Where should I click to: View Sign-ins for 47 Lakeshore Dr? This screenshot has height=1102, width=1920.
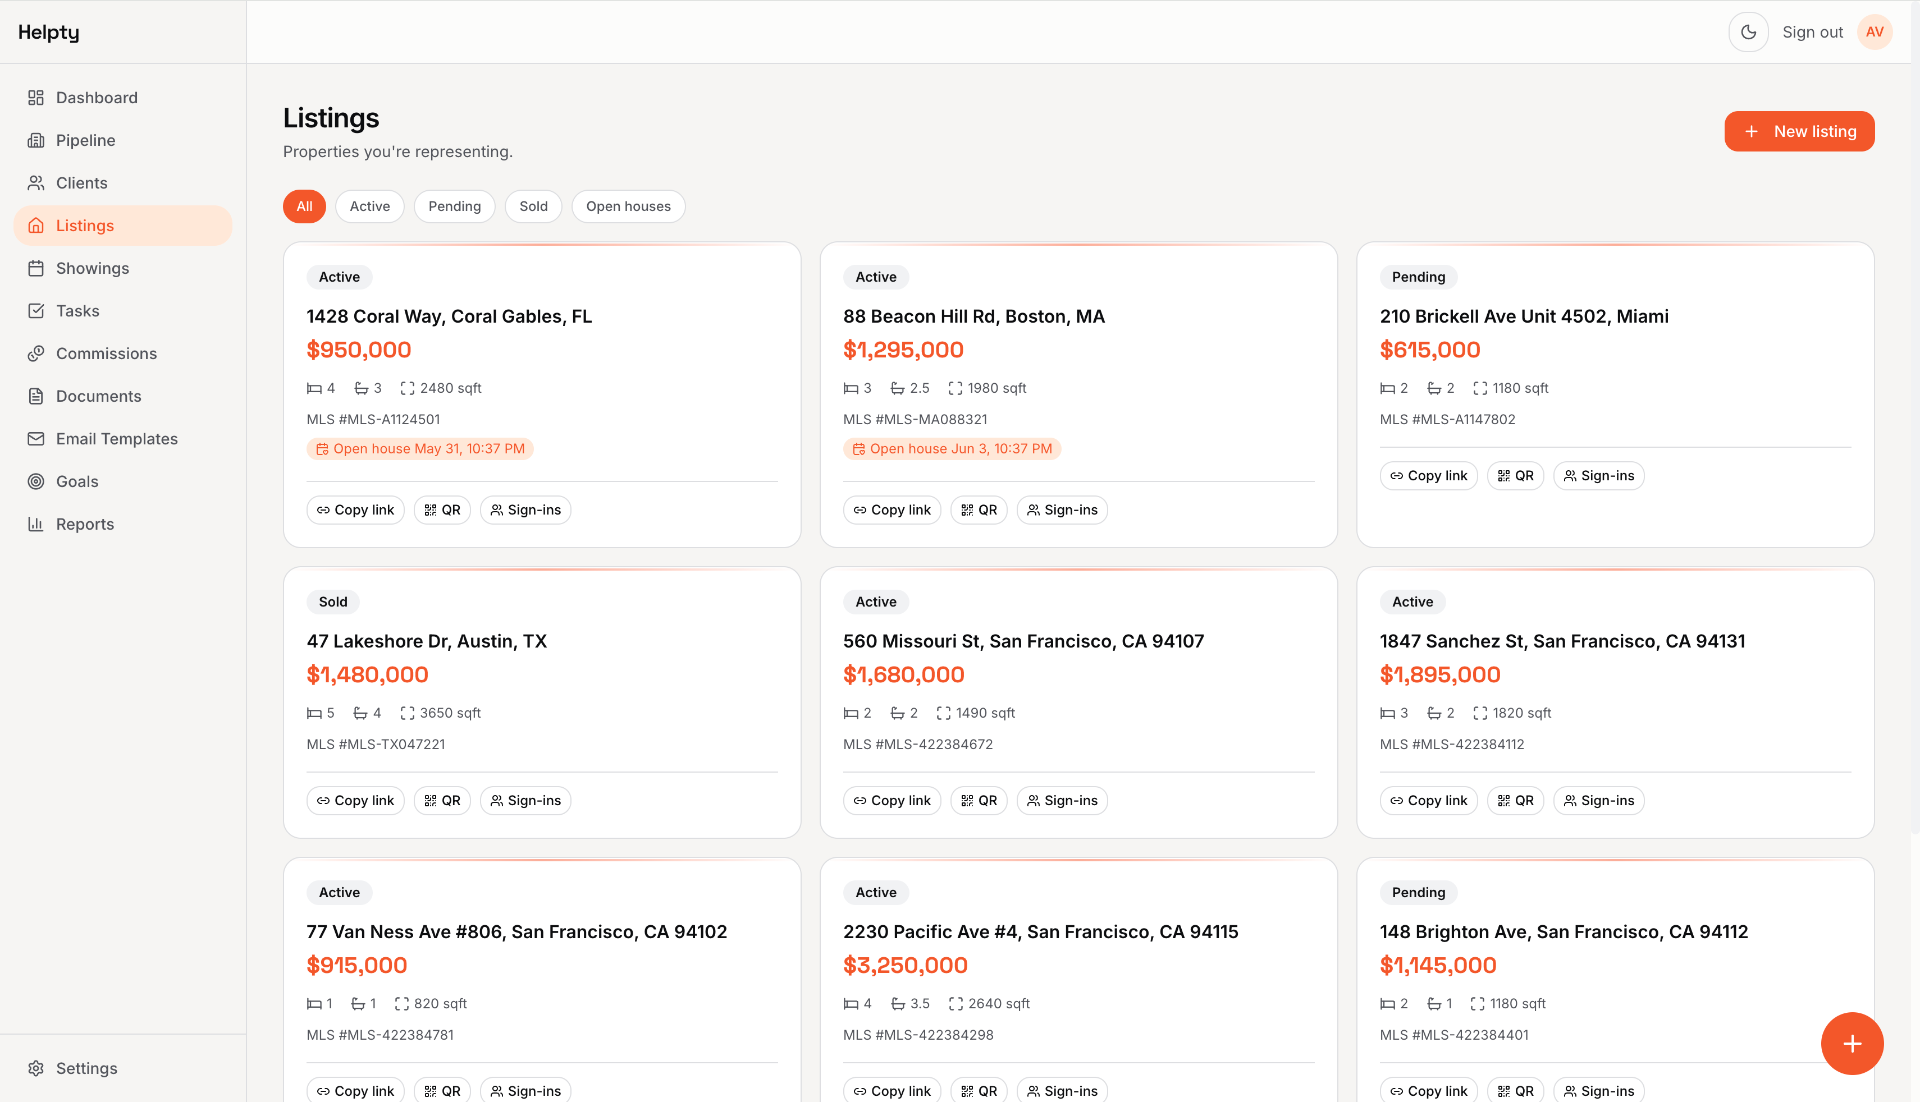(x=525, y=801)
